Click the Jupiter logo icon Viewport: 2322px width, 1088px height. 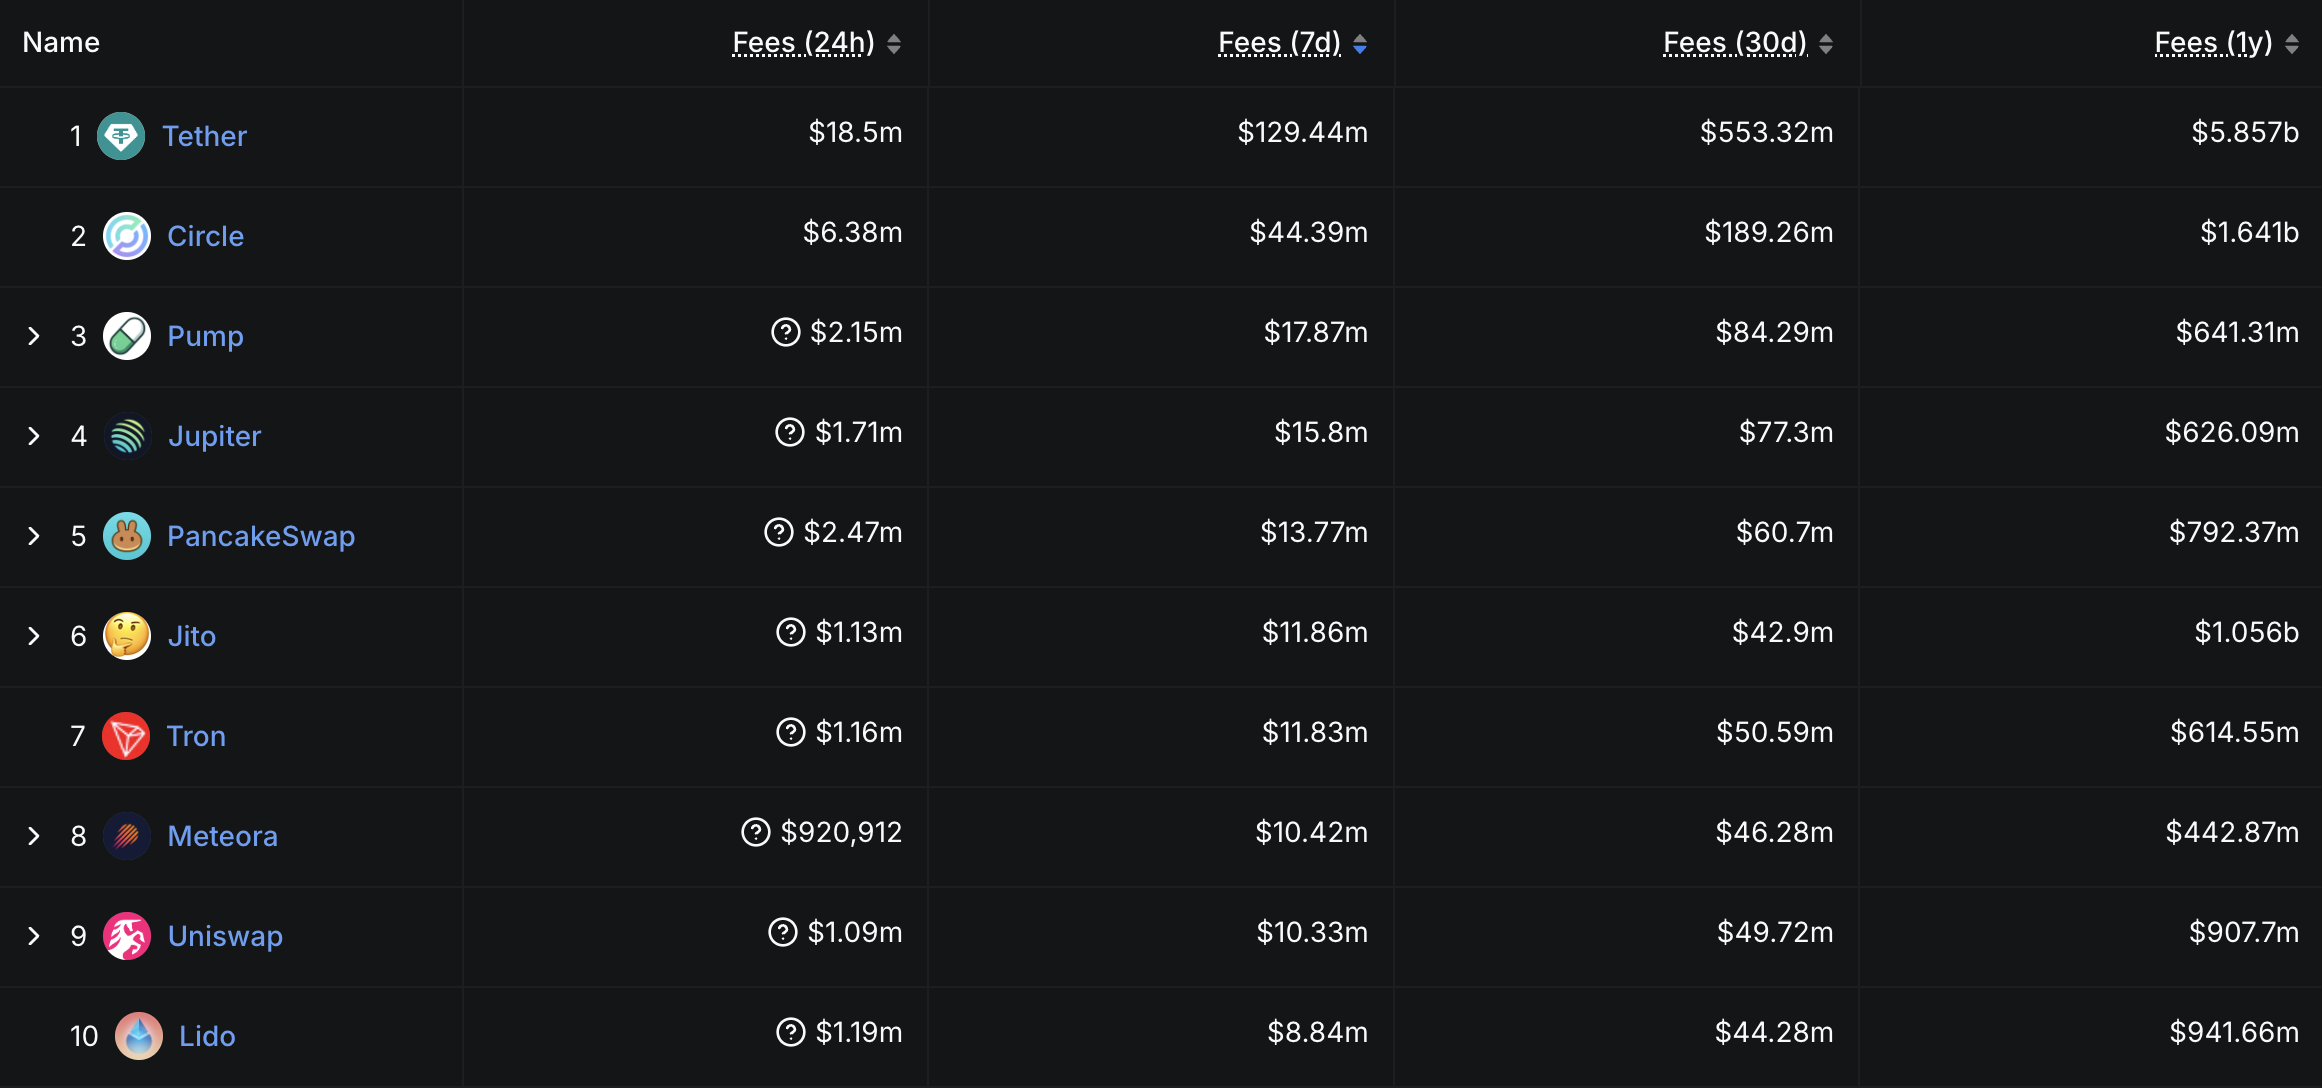tap(127, 436)
